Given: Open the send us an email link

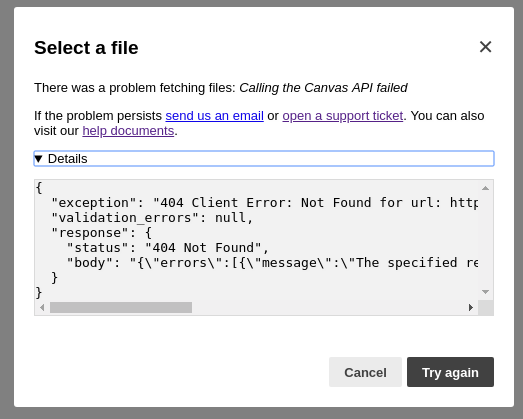Looking at the screenshot, I should pos(214,116).
